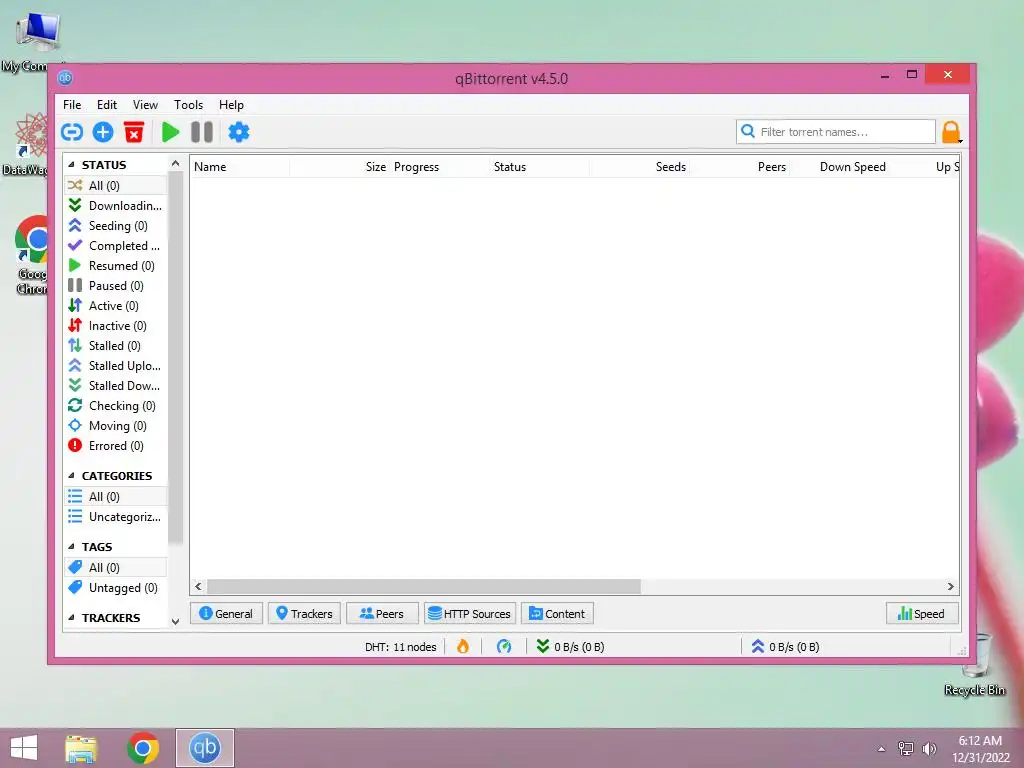
Task: Click the upload speed 0 B/s status
Action: (x=785, y=647)
